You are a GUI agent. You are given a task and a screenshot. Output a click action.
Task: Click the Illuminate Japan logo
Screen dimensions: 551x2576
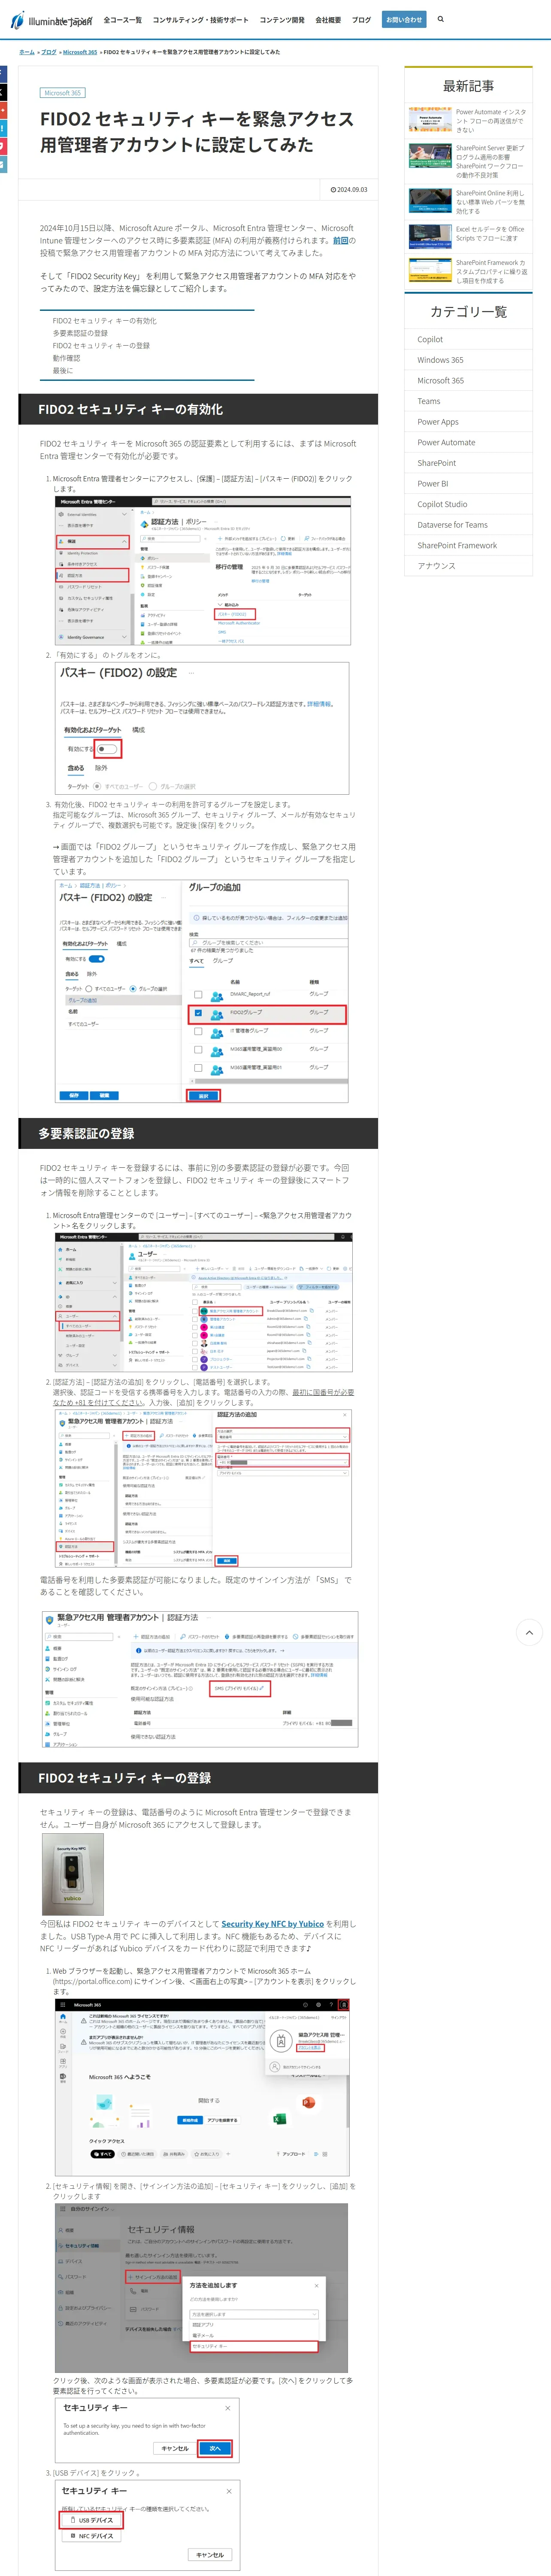[51, 20]
